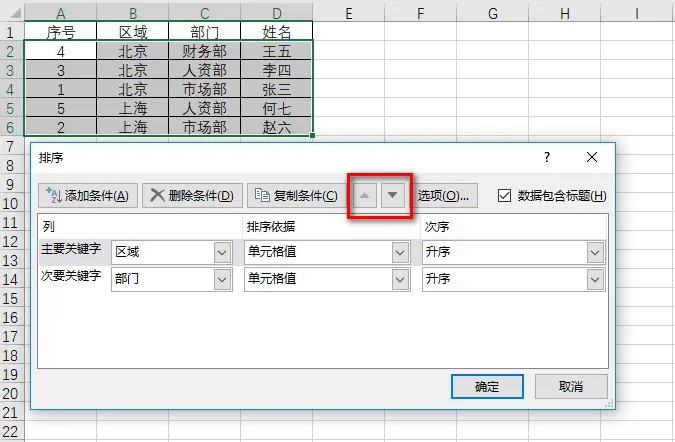Open the secondary key column dropdown 部门
The width and height of the screenshot is (675, 442).
pyautogui.click(x=222, y=279)
